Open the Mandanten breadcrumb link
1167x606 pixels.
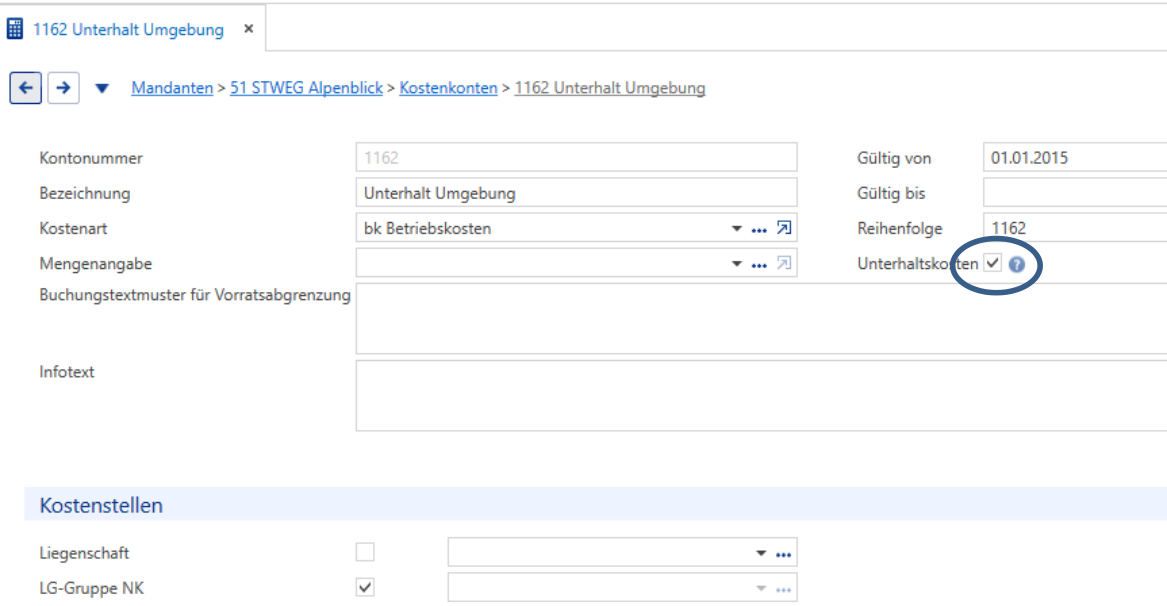[x=172, y=88]
